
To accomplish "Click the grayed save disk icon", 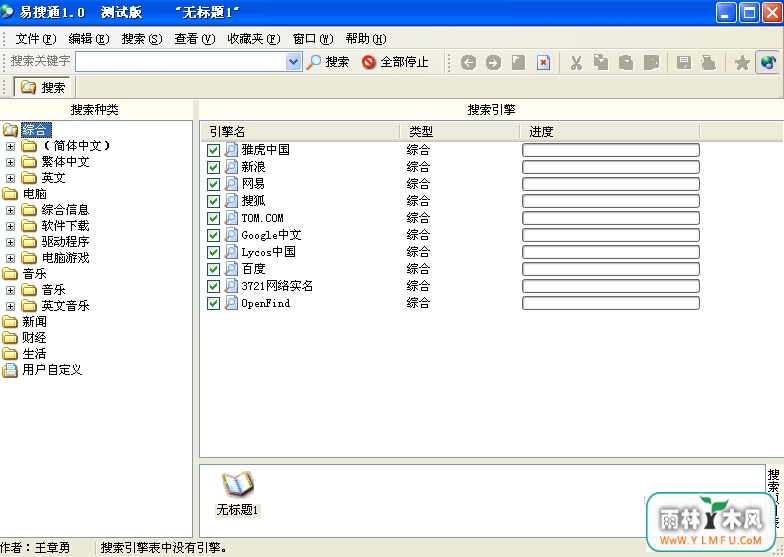I will (x=684, y=62).
